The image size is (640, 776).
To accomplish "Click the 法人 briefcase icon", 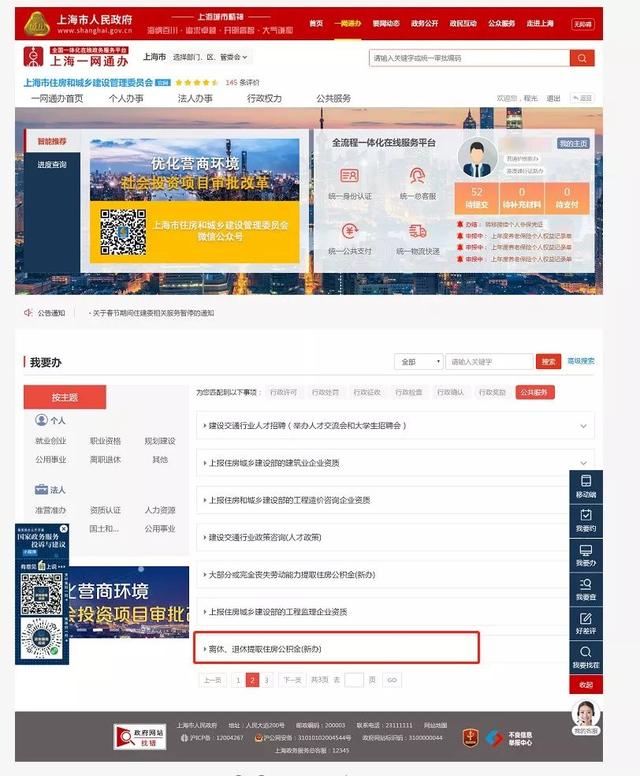I will 41,489.
